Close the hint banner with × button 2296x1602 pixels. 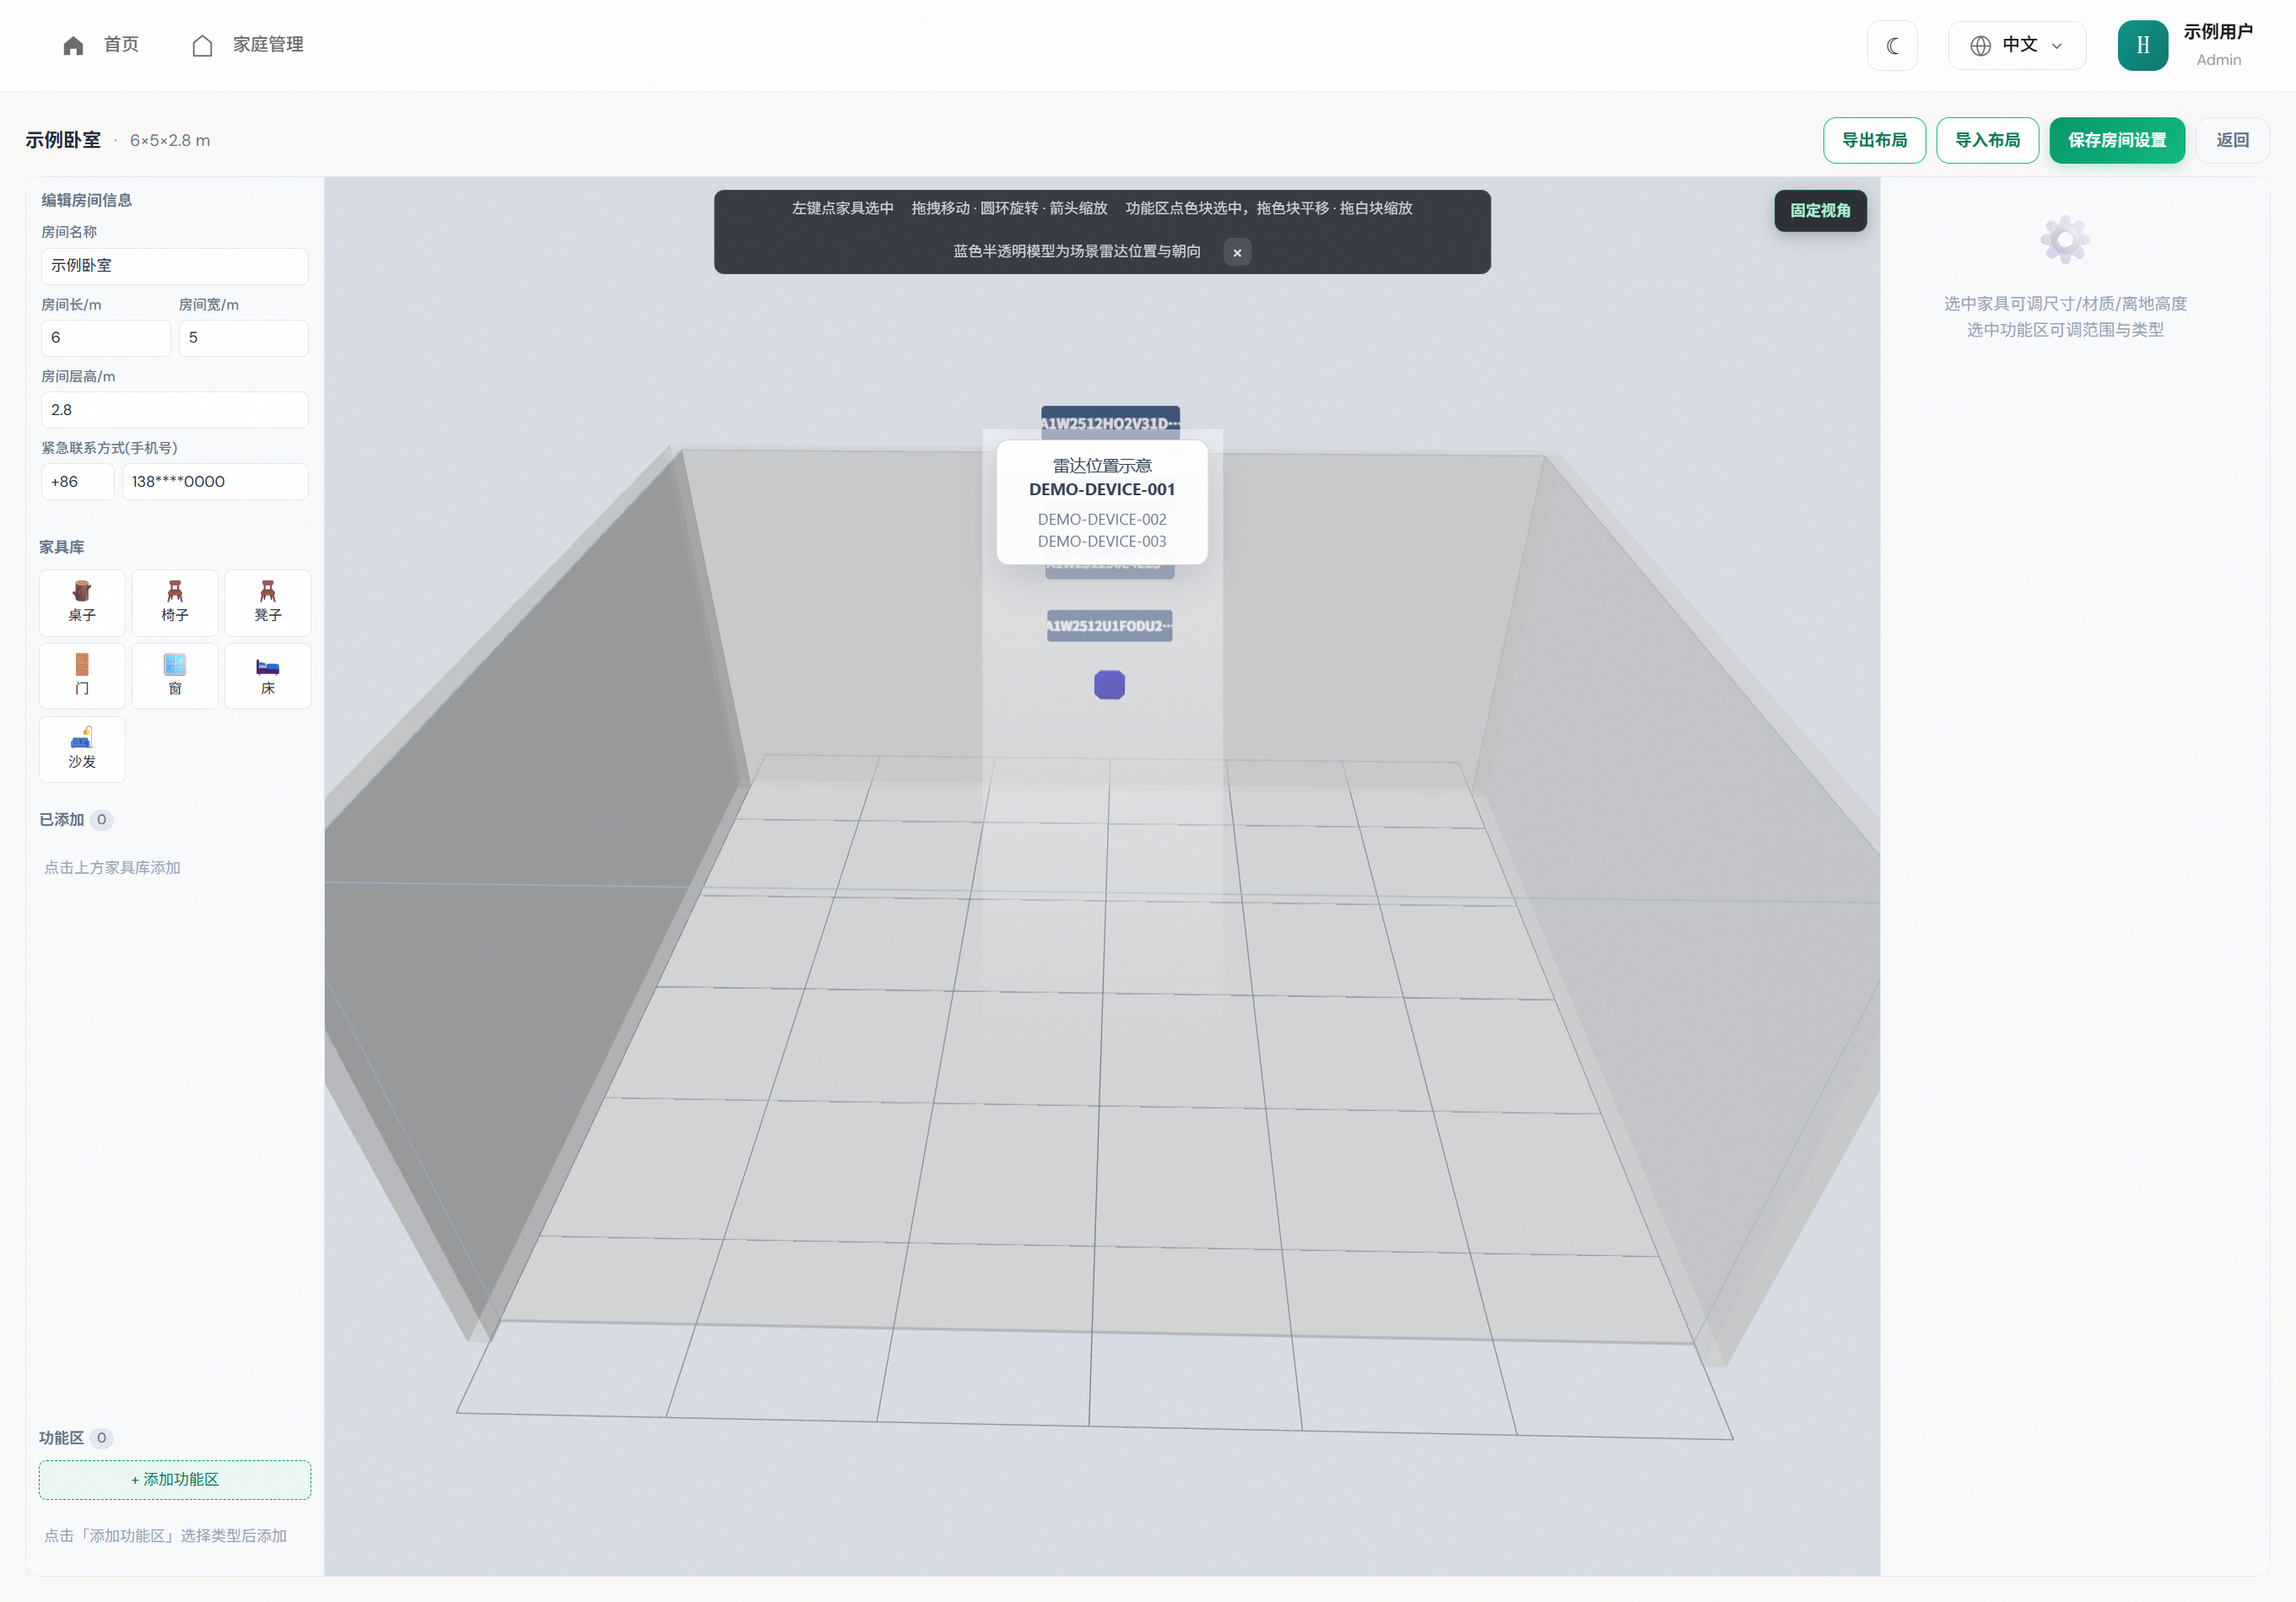point(1237,252)
